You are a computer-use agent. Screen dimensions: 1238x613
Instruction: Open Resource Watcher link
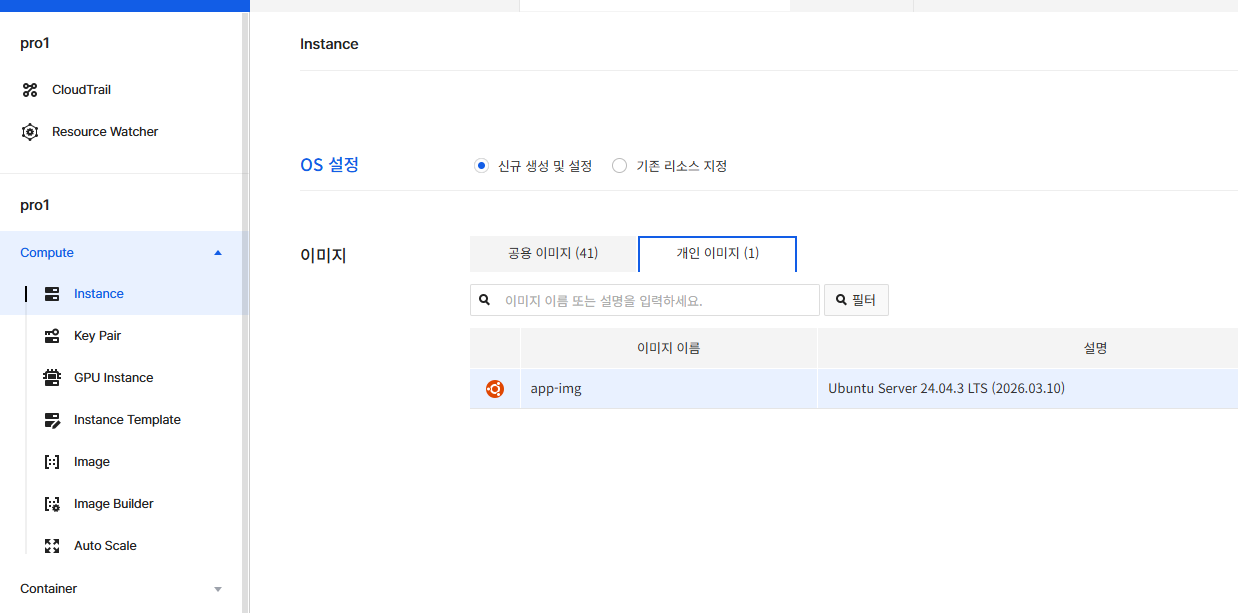click(105, 132)
